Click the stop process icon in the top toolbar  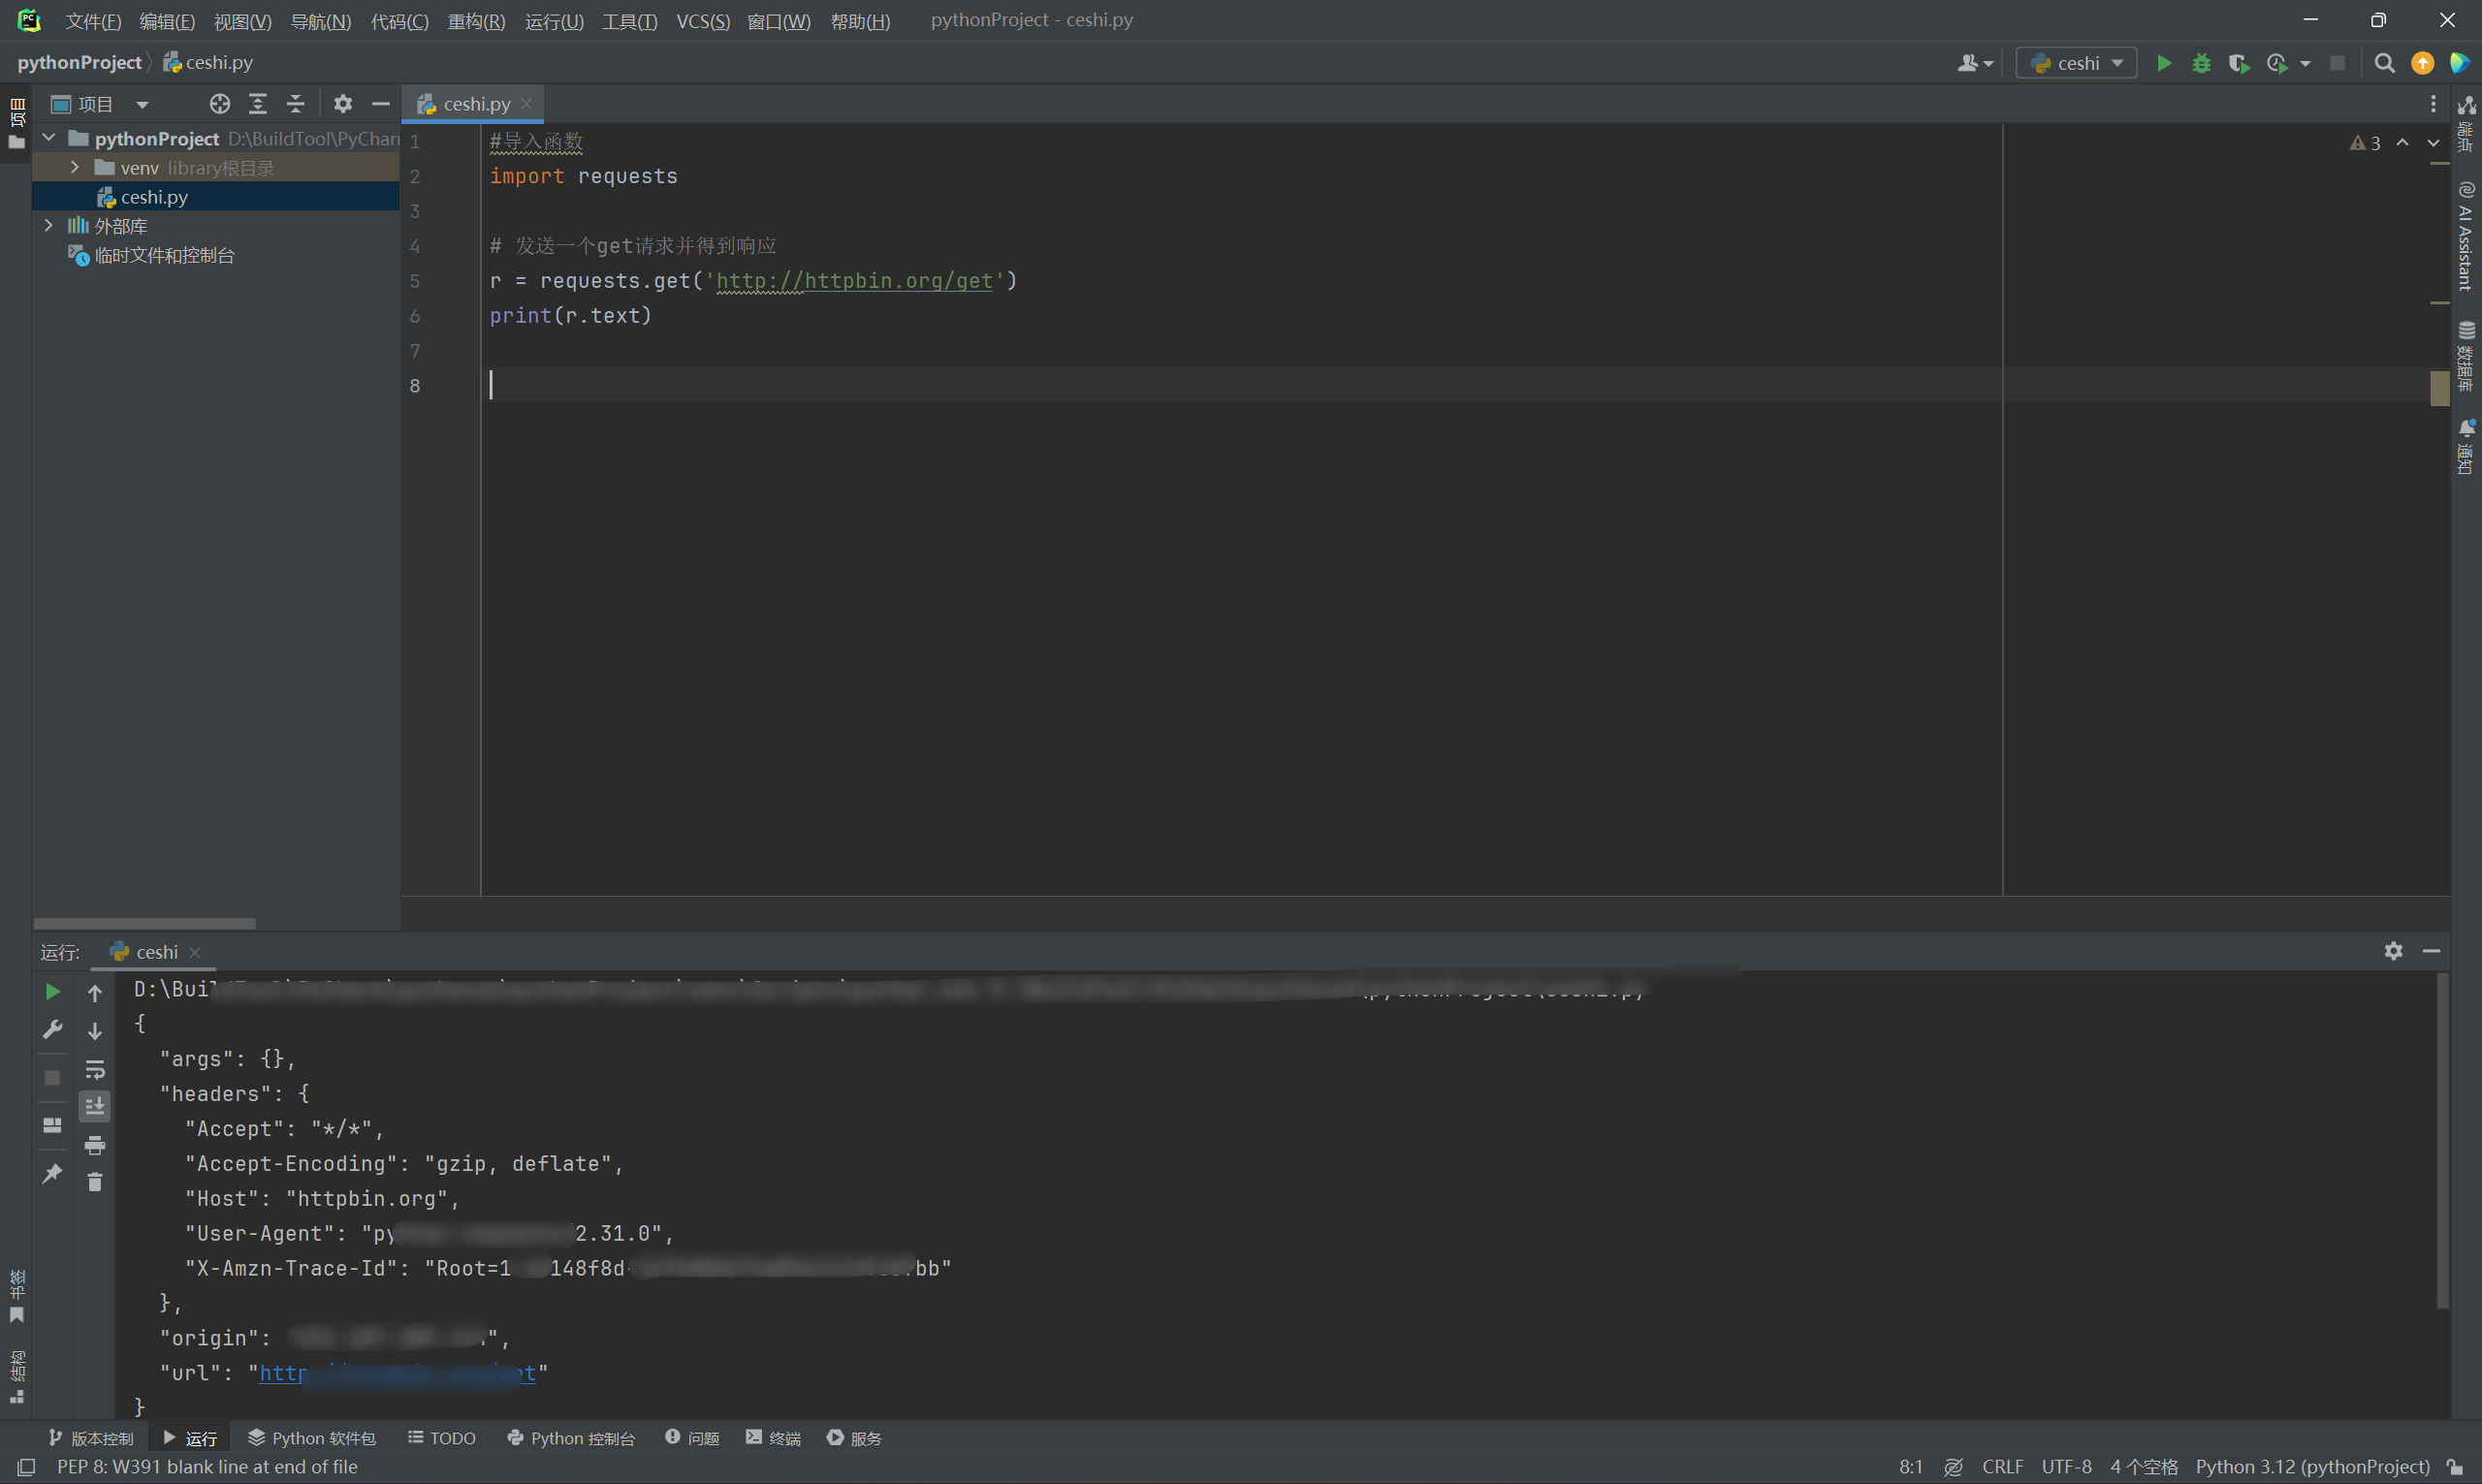2337,63
